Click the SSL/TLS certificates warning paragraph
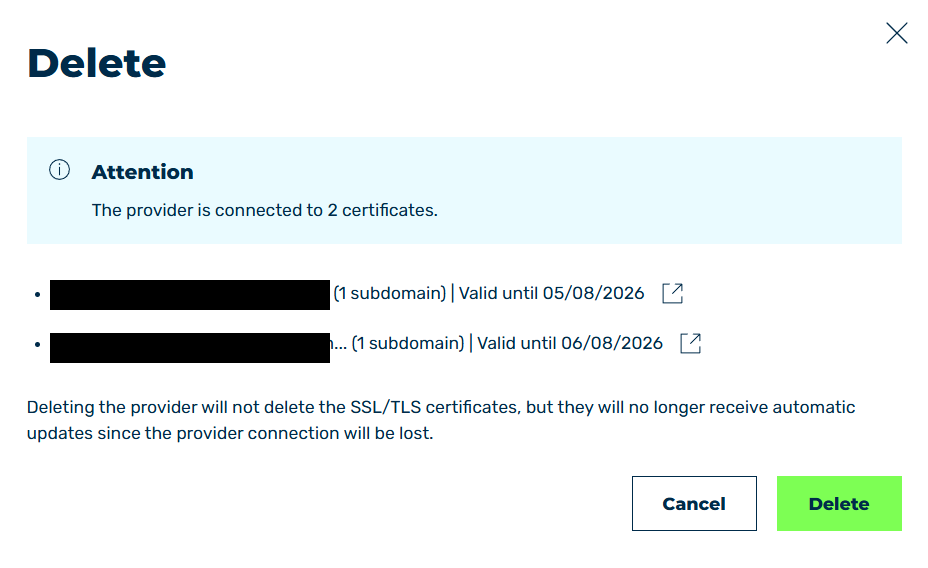This screenshot has height=568, width=928. point(441,420)
